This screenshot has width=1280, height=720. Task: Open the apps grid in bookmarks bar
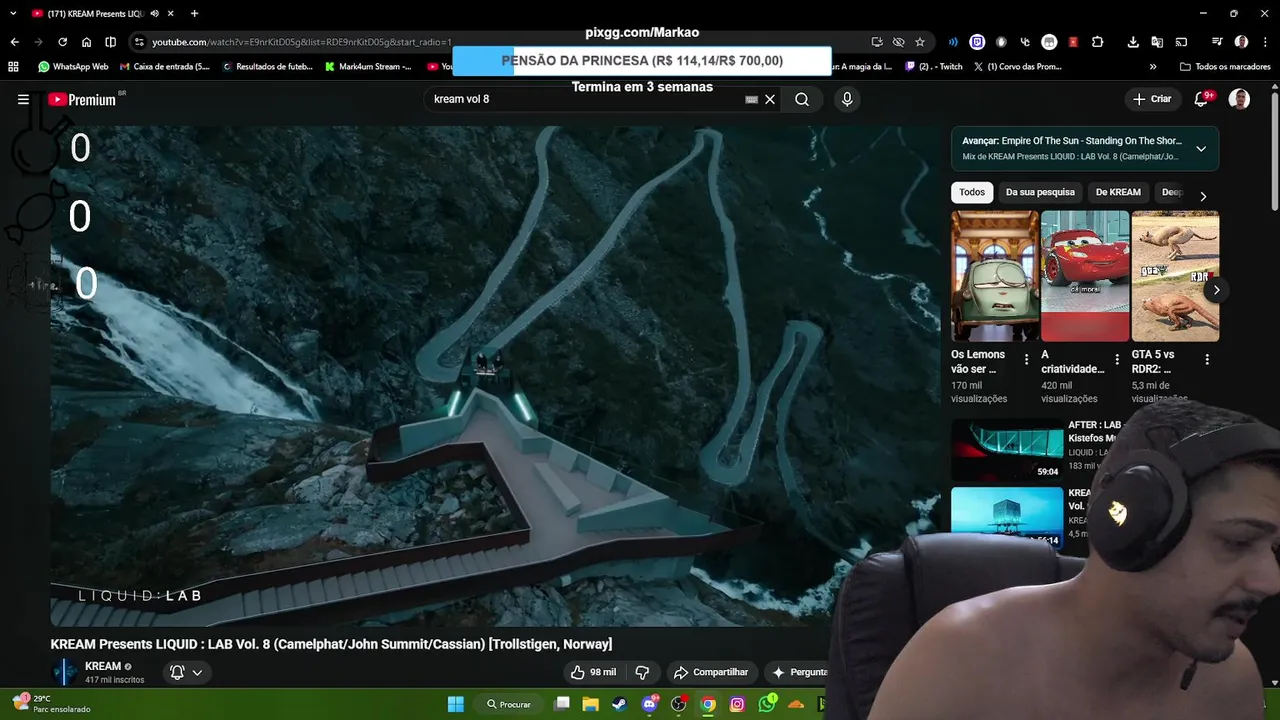point(13,67)
